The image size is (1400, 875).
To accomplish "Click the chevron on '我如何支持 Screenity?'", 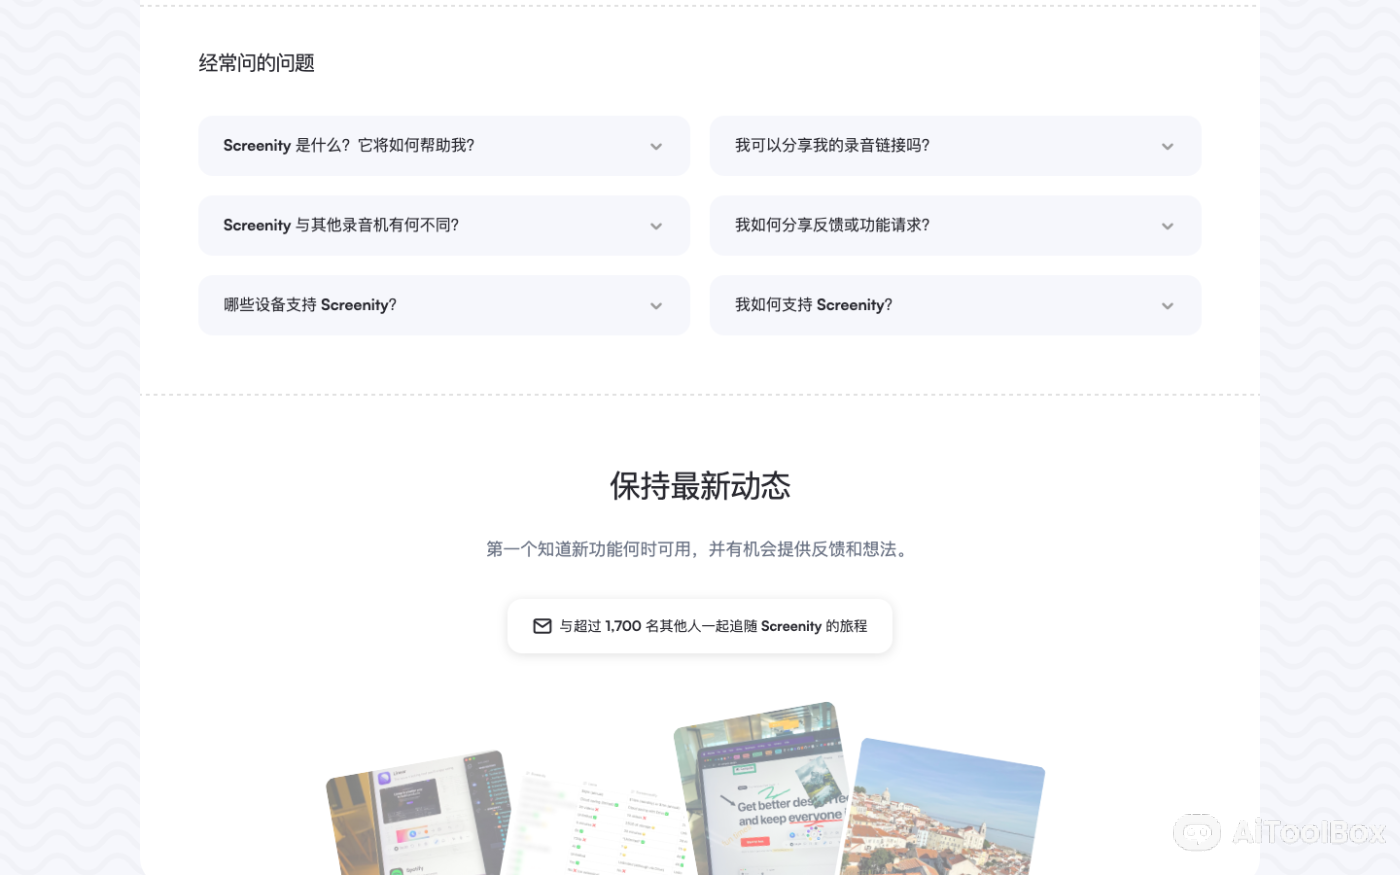I will coord(1167,305).
